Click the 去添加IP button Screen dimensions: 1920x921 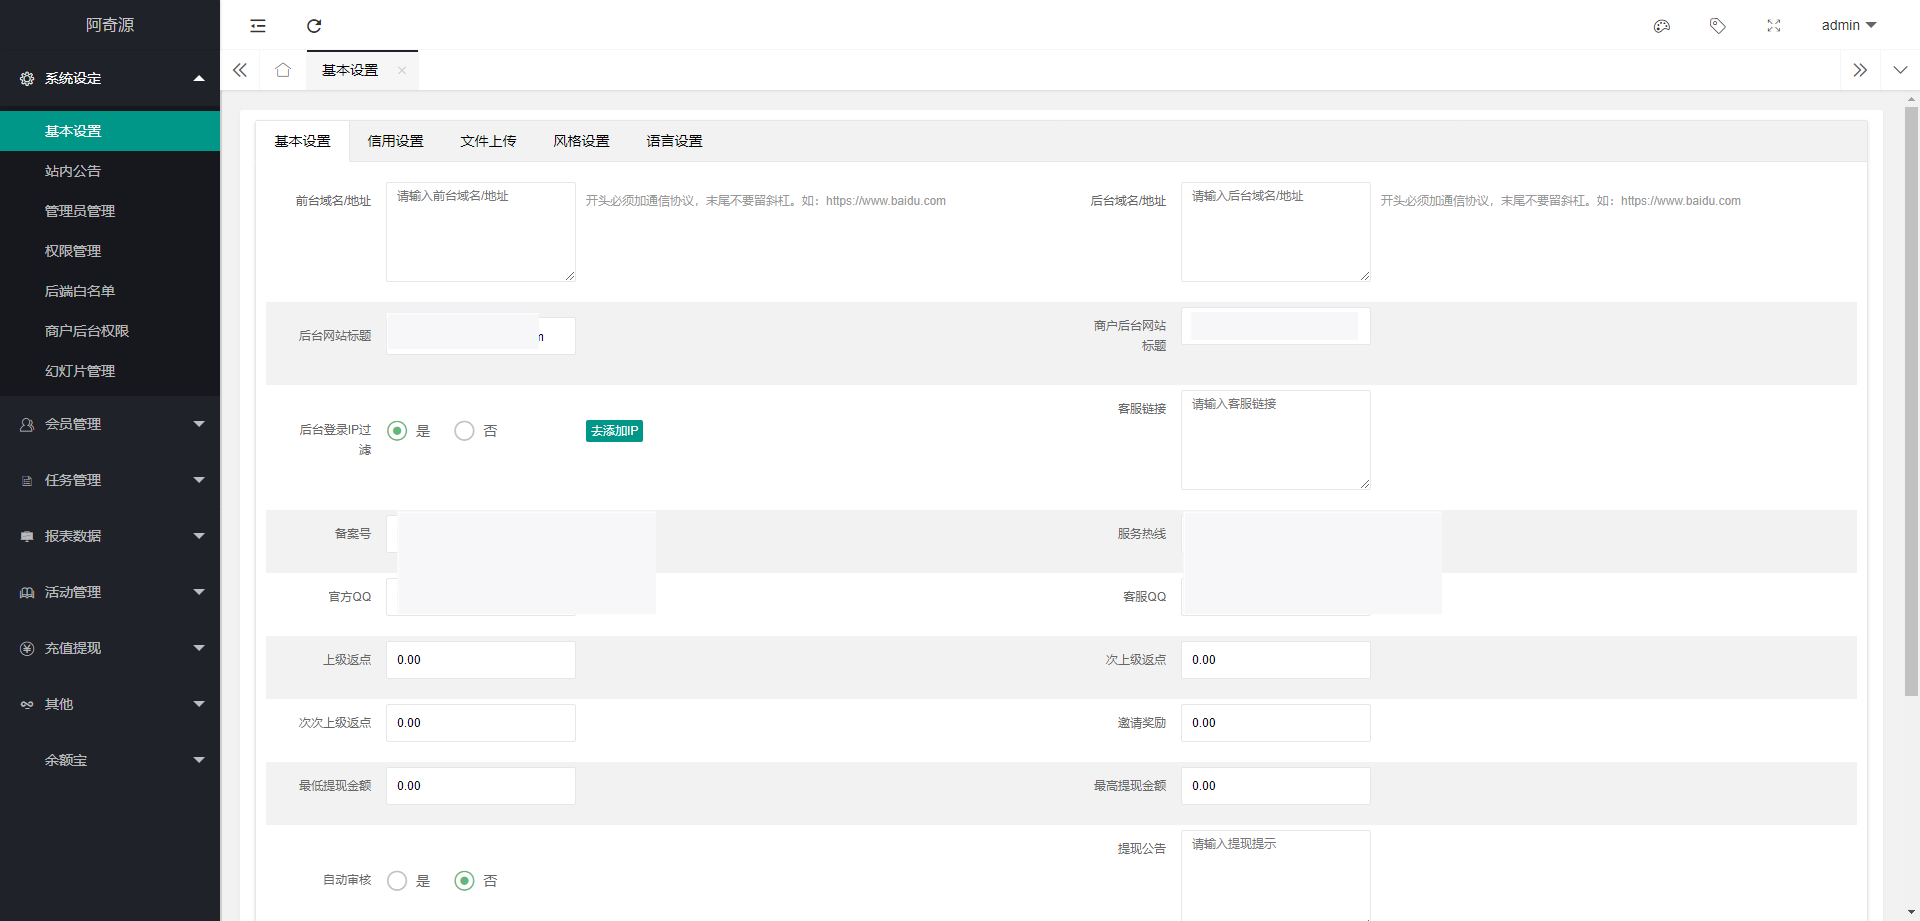(614, 431)
